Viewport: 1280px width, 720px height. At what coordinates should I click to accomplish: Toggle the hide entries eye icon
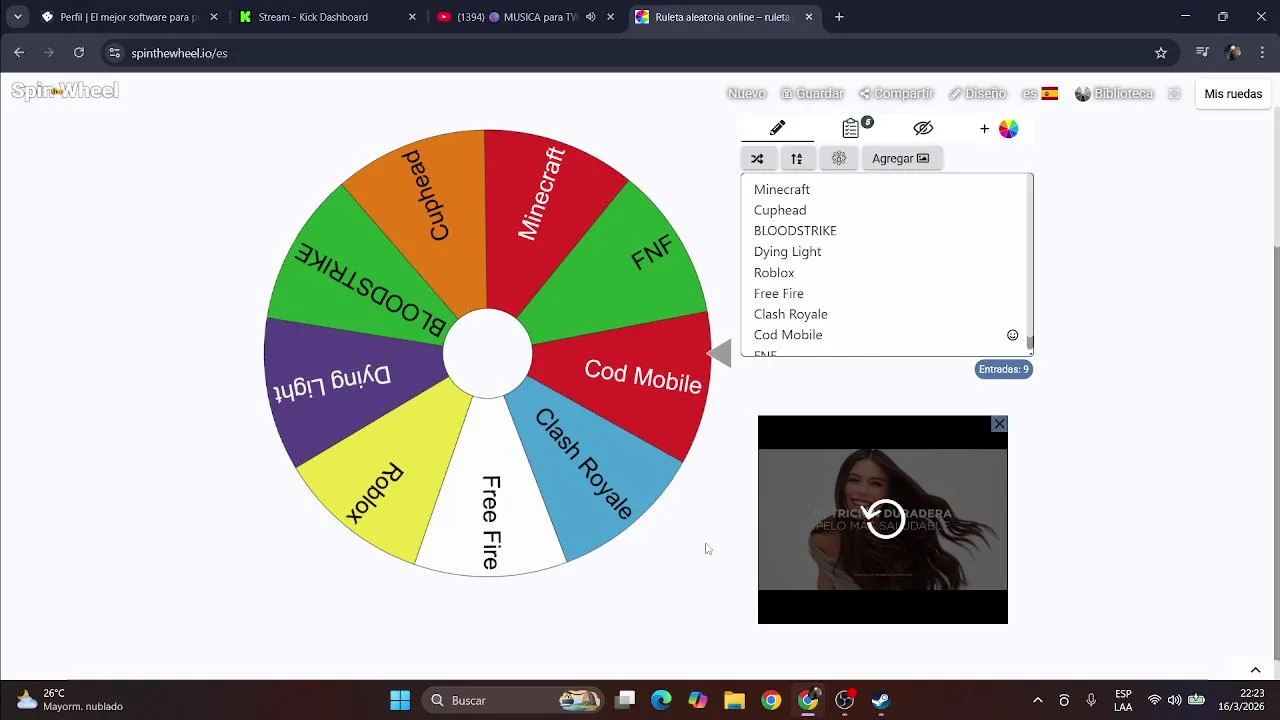pyautogui.click(x=923, y=128)
